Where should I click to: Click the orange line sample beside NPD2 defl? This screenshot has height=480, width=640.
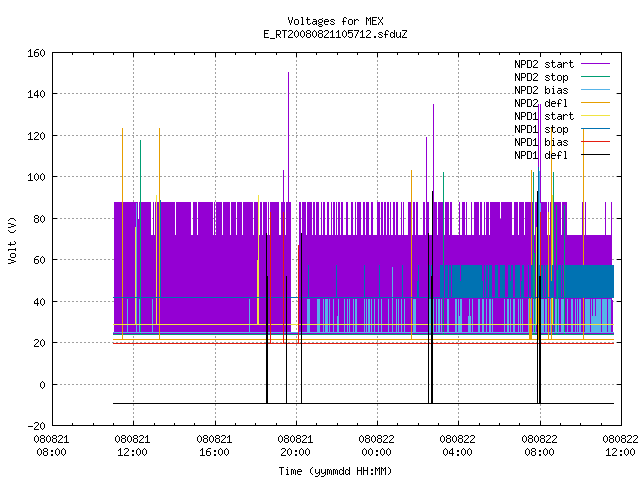tap(596, 103)
